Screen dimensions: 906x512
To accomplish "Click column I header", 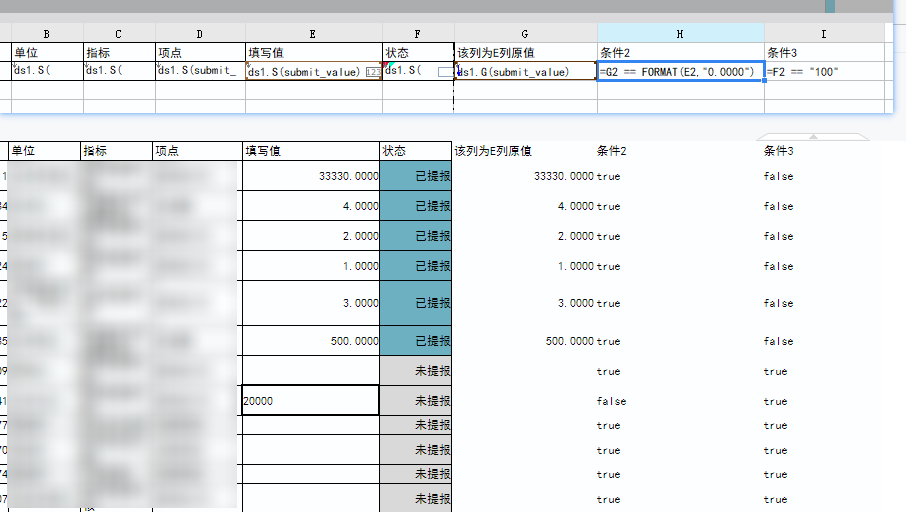I will [823, 34].
